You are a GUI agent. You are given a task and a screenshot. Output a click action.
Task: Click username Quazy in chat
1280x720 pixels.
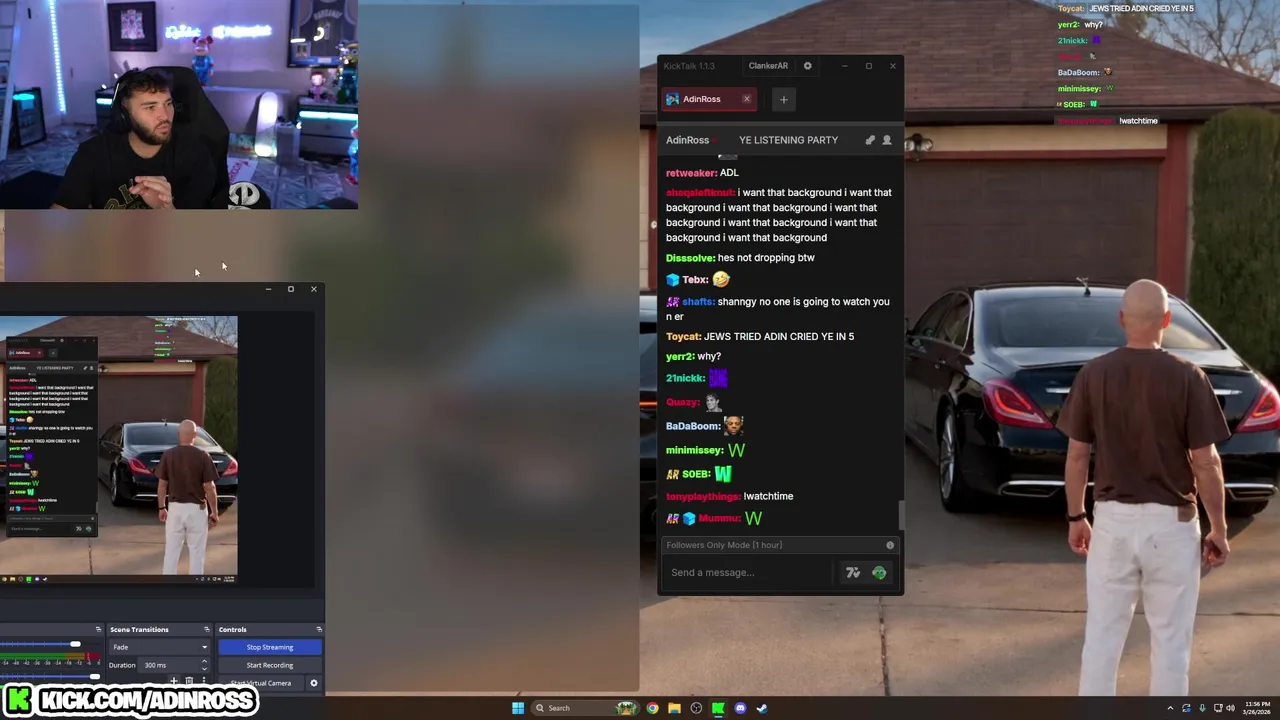coord(683,402)
